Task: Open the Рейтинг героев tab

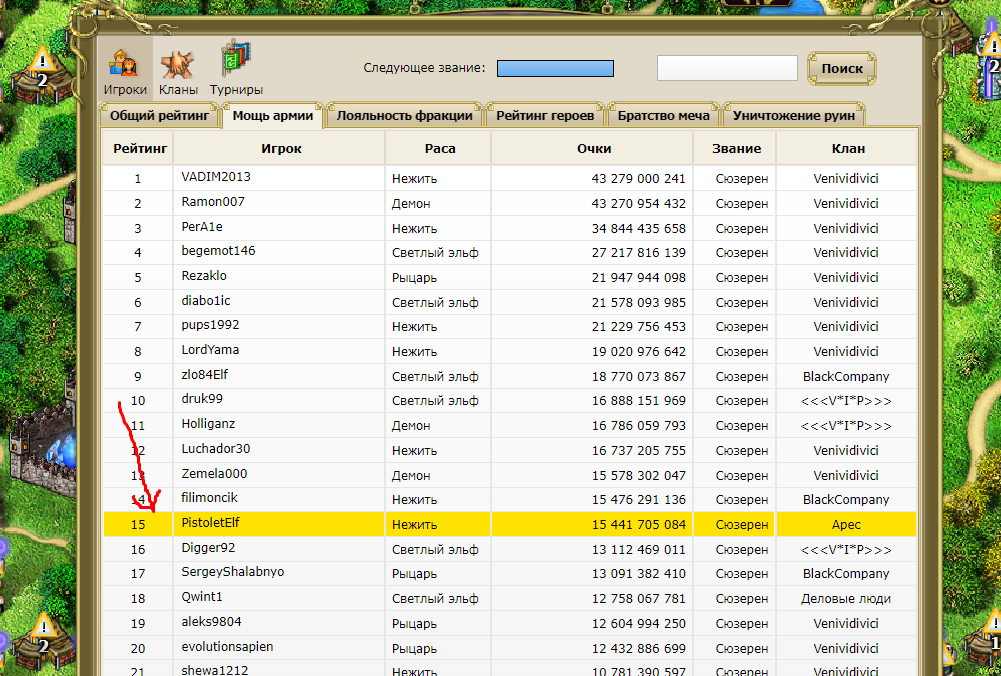Action: [x=545, y=116]
